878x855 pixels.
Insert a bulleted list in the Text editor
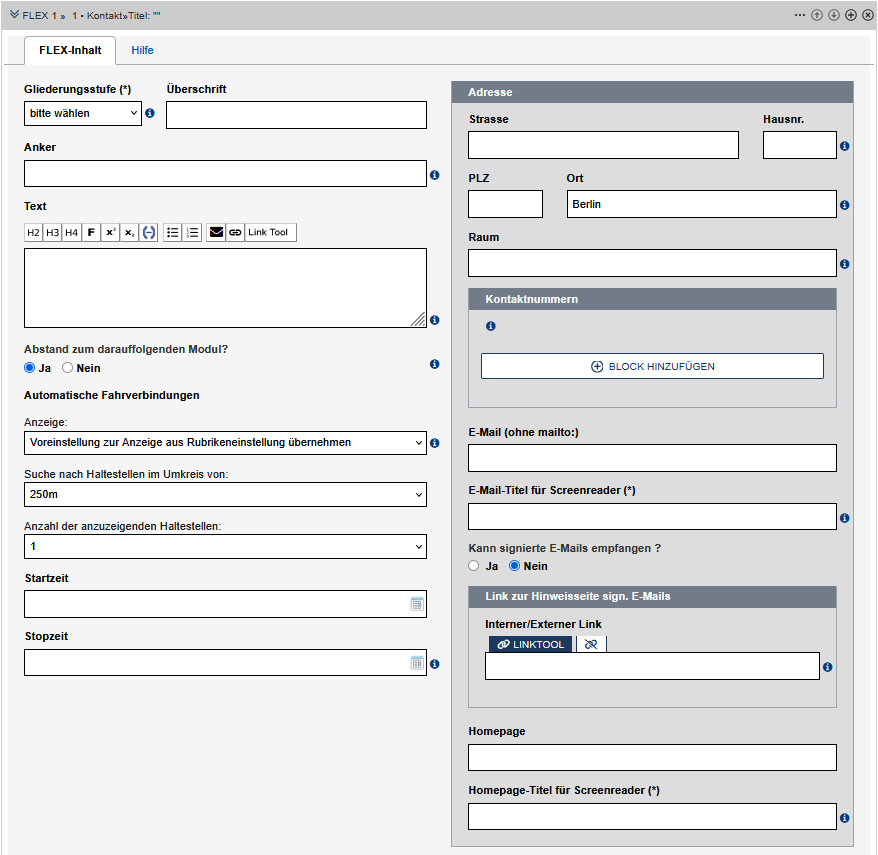[173, 233]
